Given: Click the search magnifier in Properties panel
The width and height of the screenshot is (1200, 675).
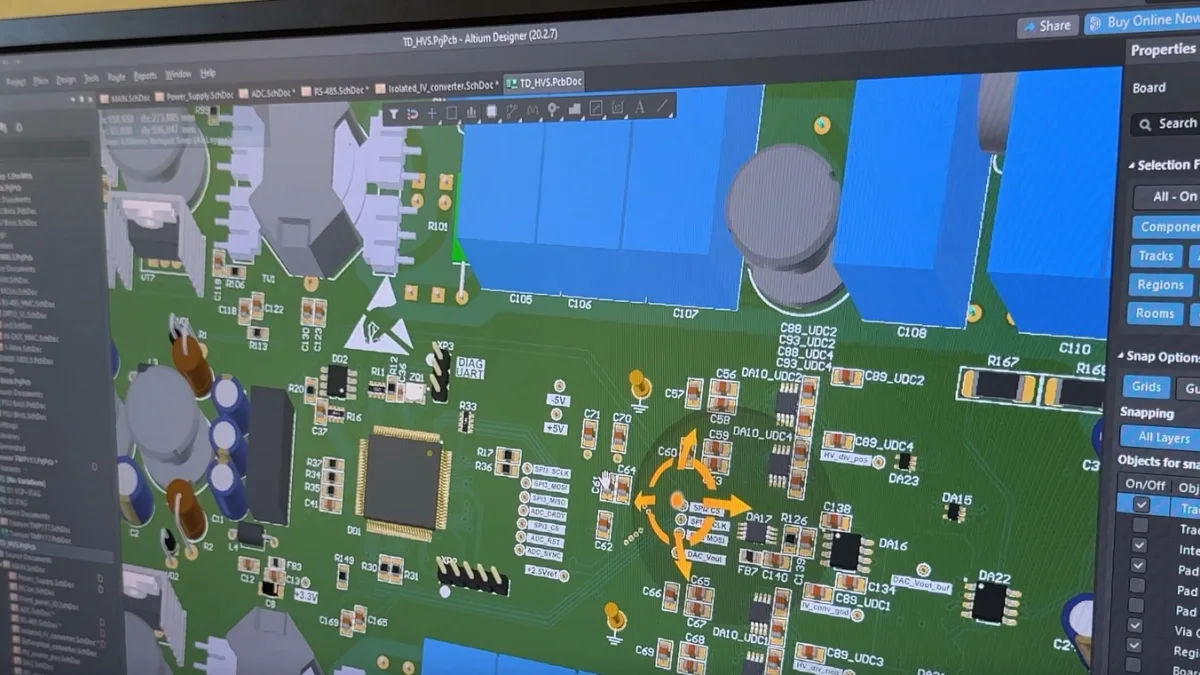Looking at the screenshot, I should click(1144, 124).
